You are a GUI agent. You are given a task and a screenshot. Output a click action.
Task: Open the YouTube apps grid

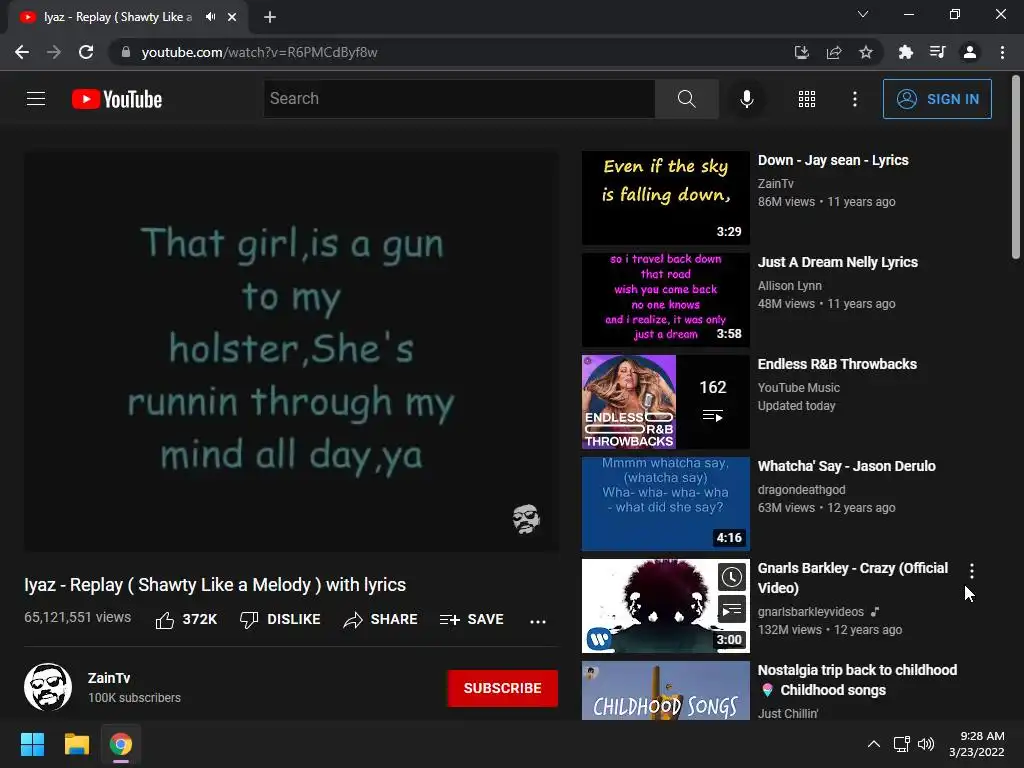tap(807, 99)
